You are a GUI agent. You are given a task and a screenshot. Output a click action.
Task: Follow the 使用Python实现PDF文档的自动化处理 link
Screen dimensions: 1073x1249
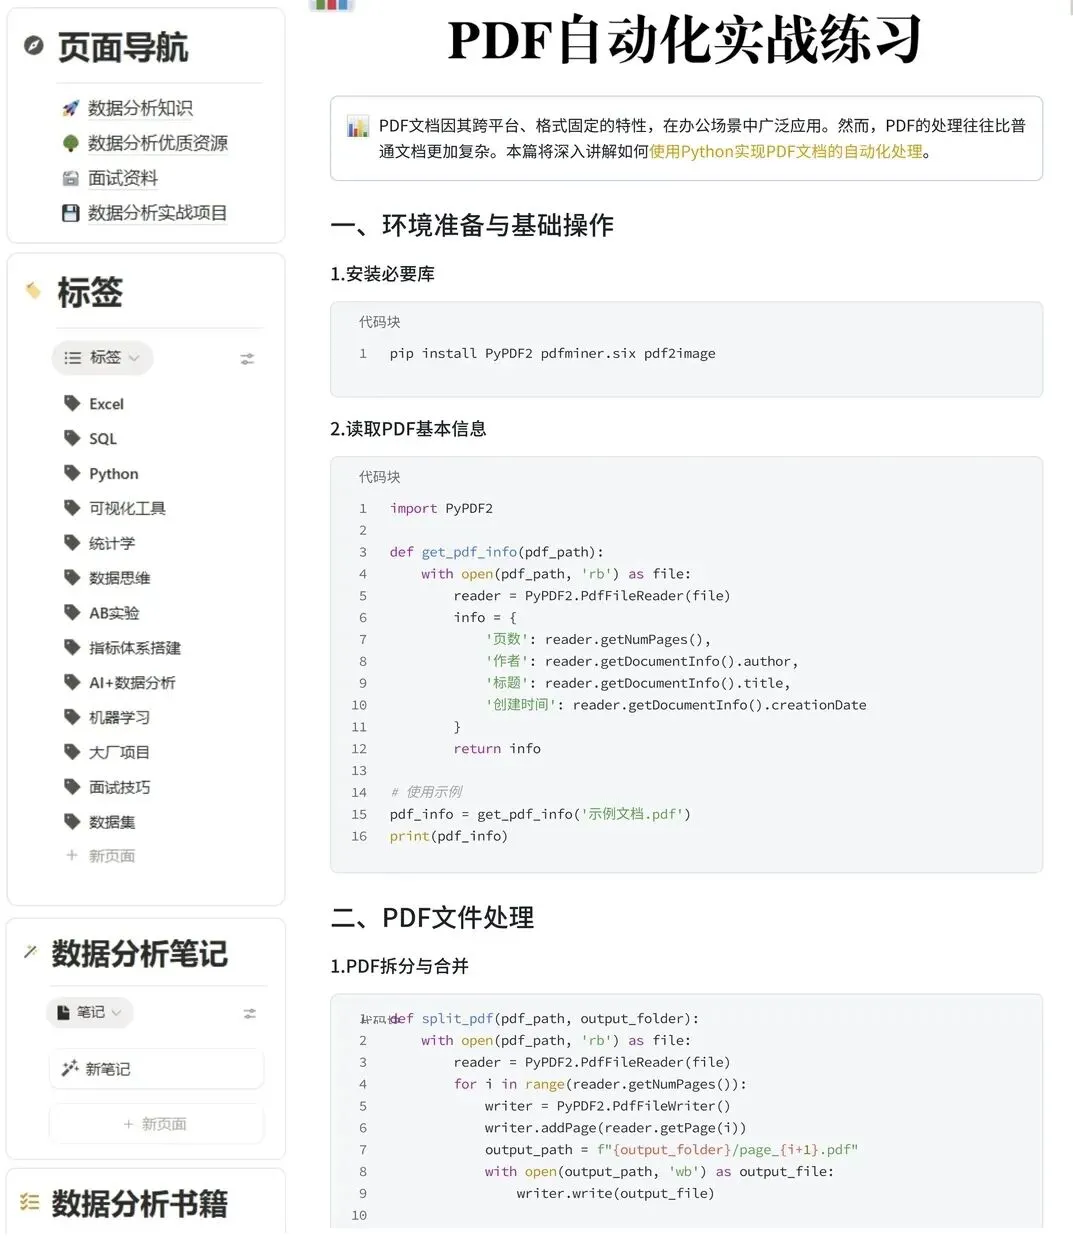click(786, 152)
